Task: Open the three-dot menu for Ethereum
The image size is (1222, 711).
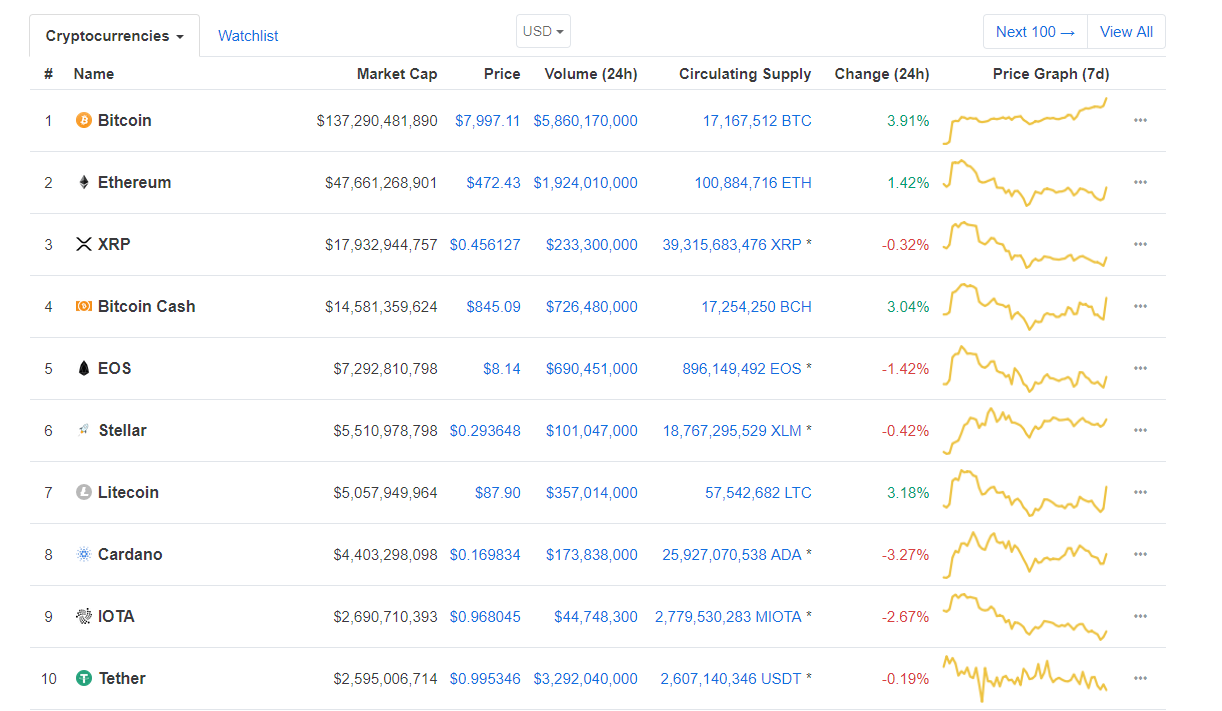Action: [x=1140, y=182]
